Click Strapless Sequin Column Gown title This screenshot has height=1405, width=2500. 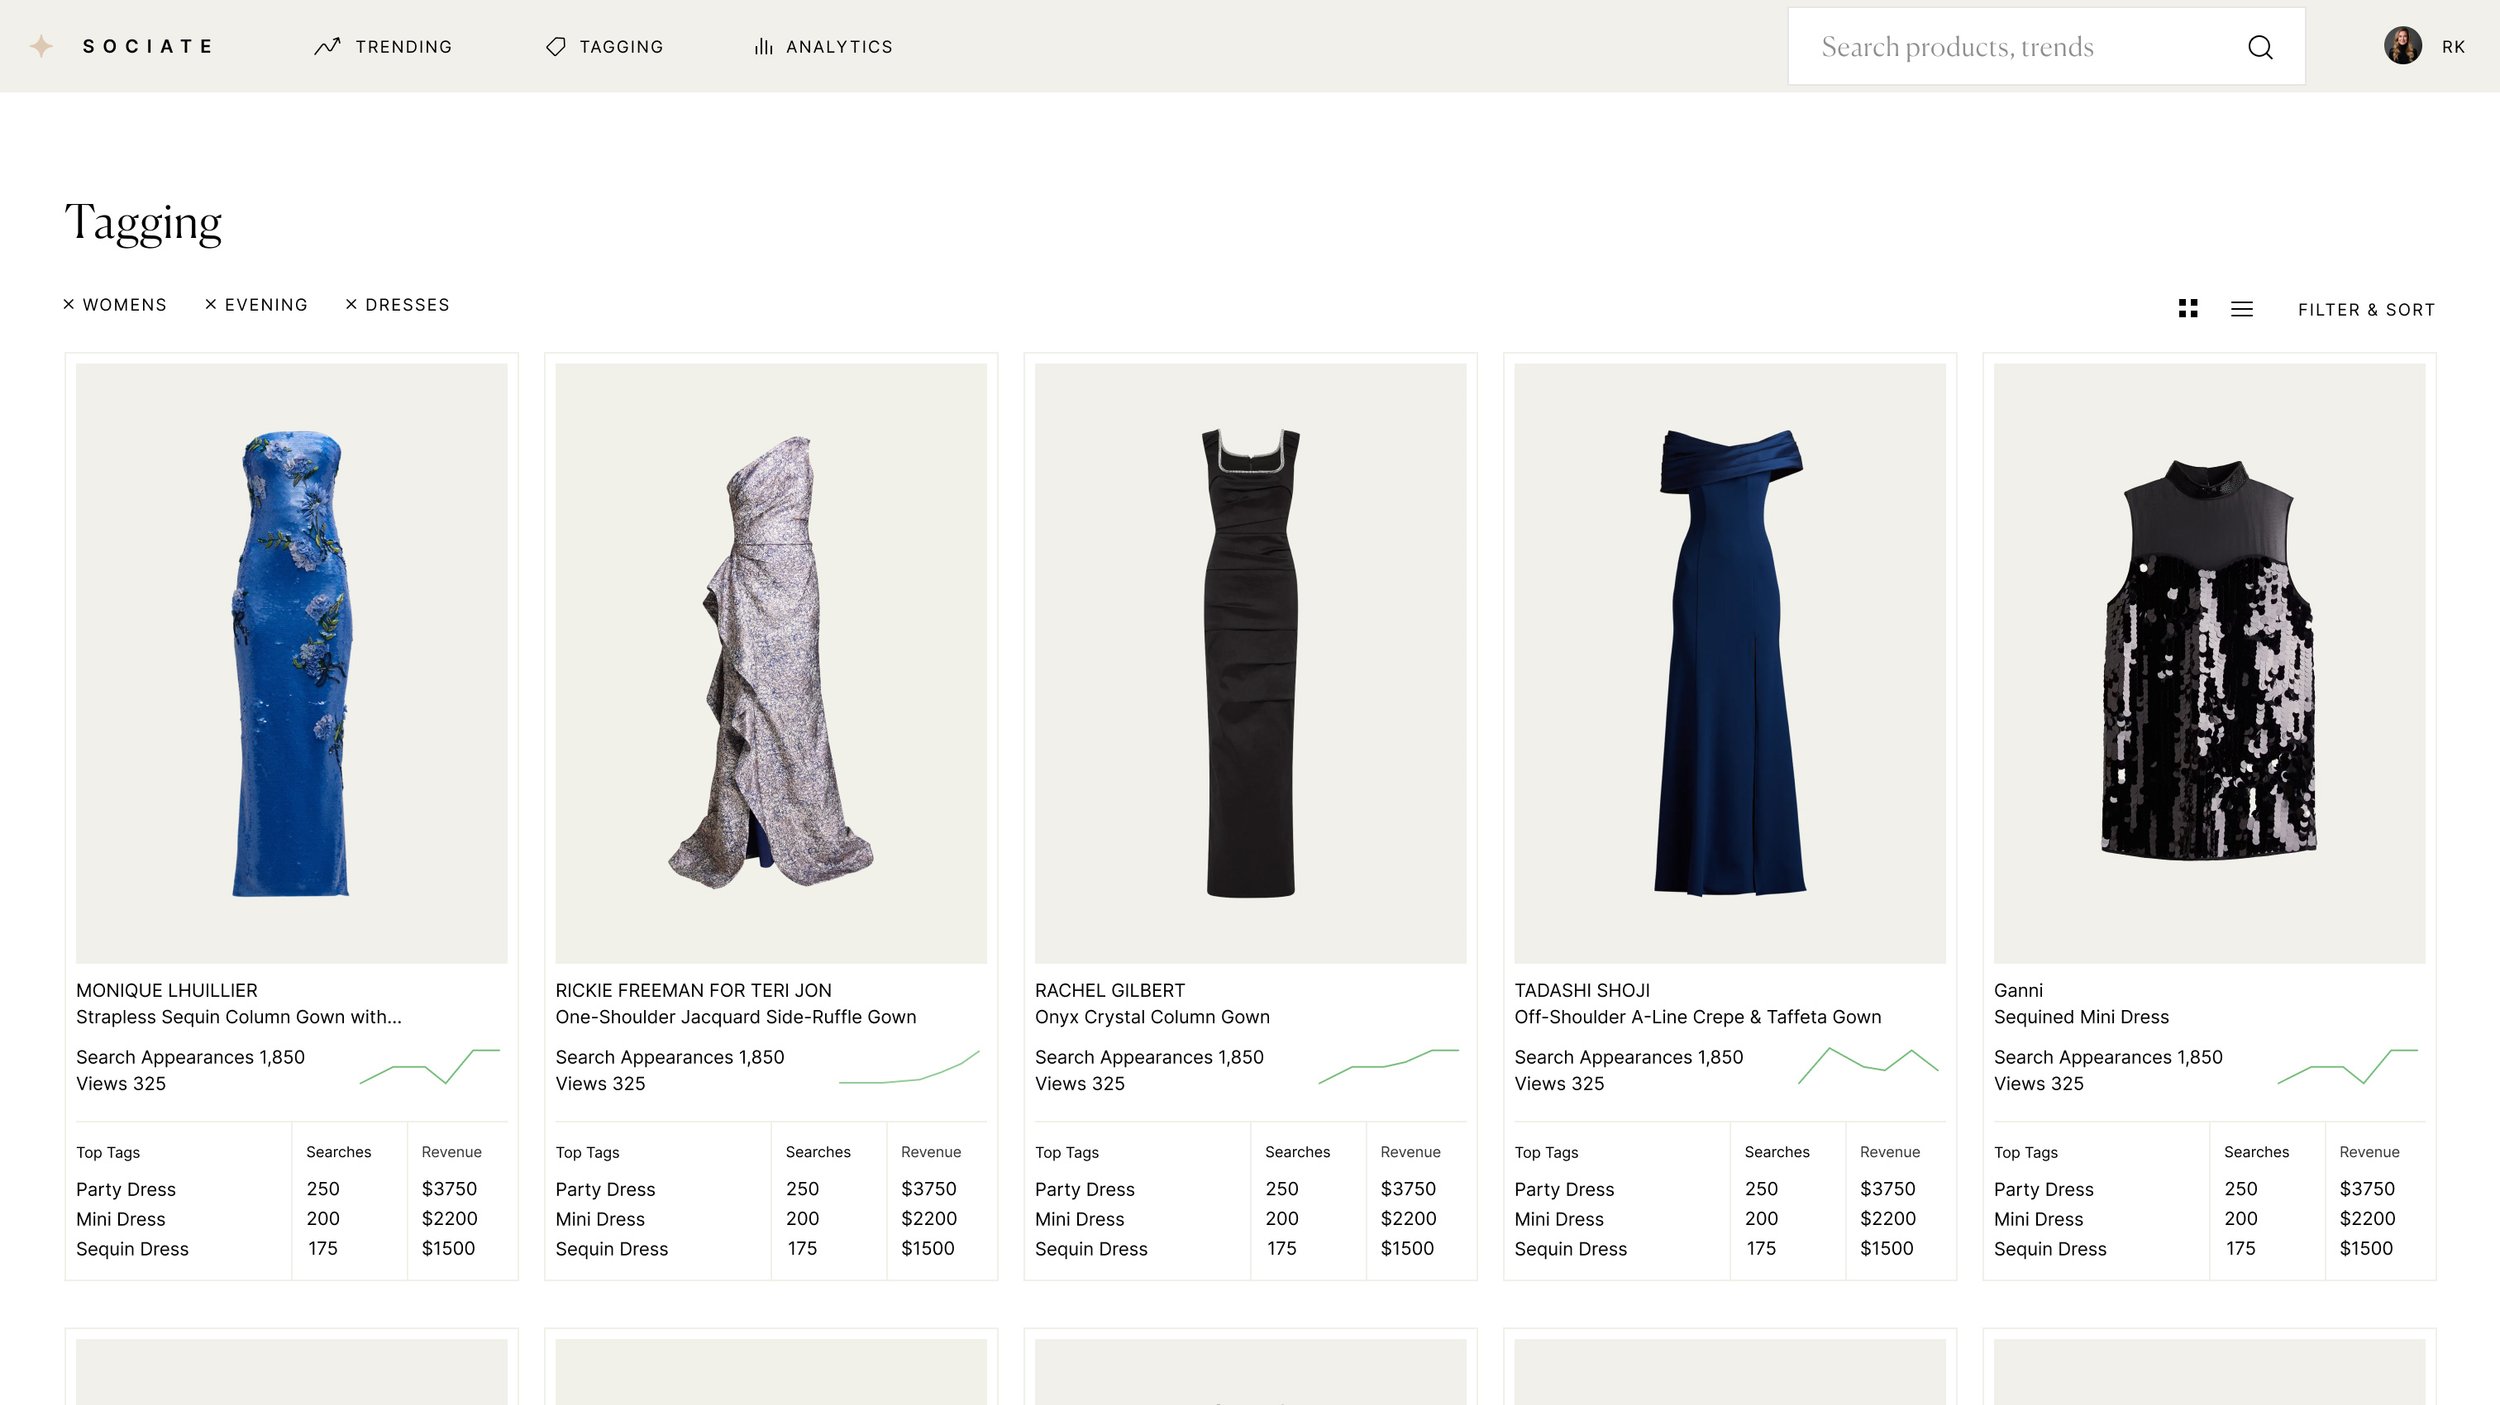tap(239, 1017)
